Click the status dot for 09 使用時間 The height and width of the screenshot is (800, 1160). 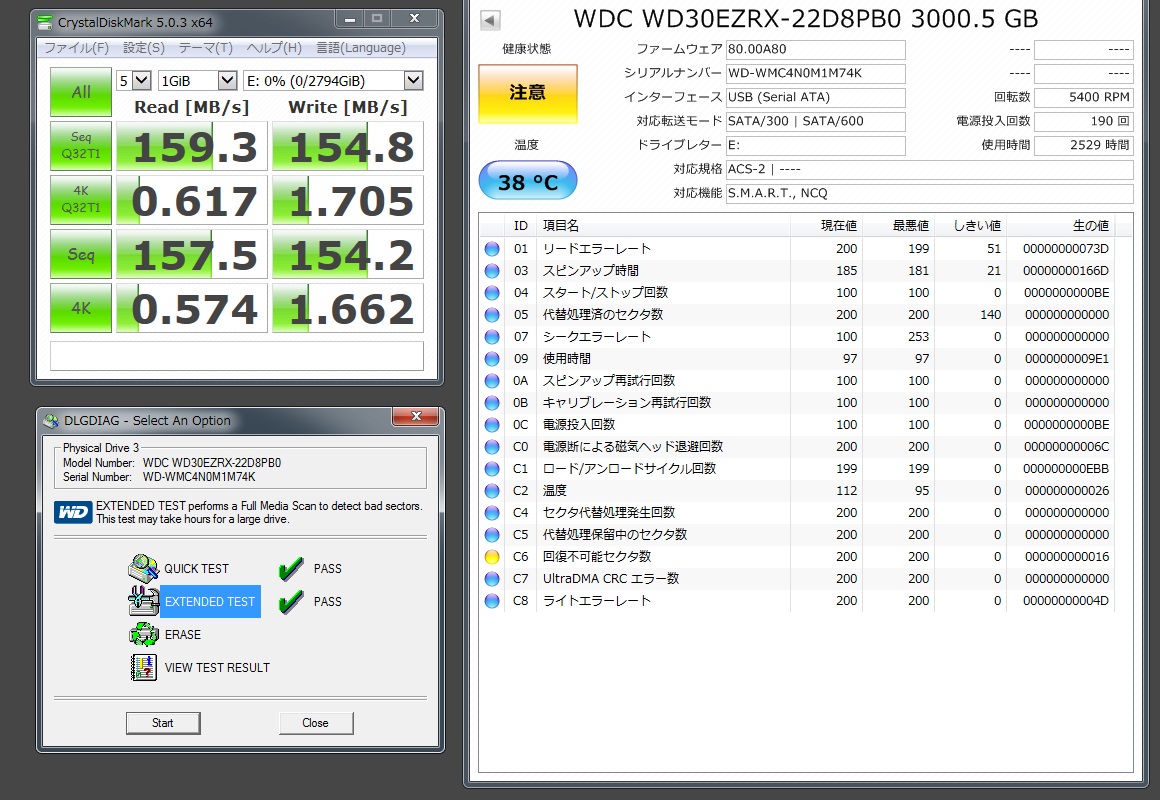coord(492,359)
